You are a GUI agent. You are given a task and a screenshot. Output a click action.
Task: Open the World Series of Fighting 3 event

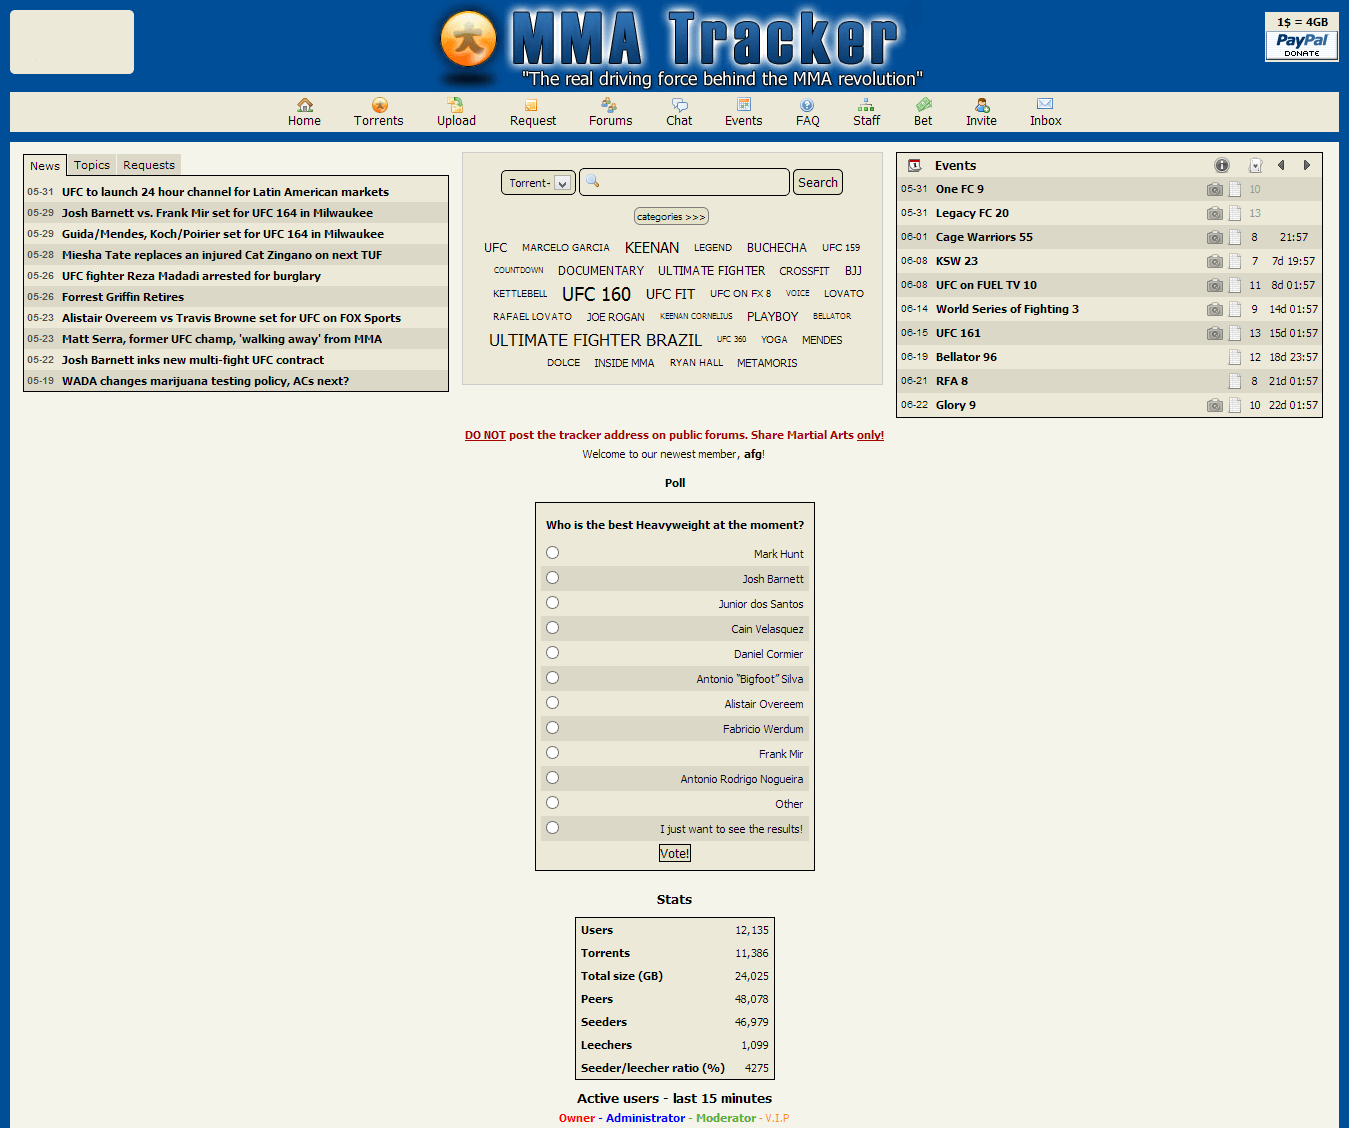1007,309
